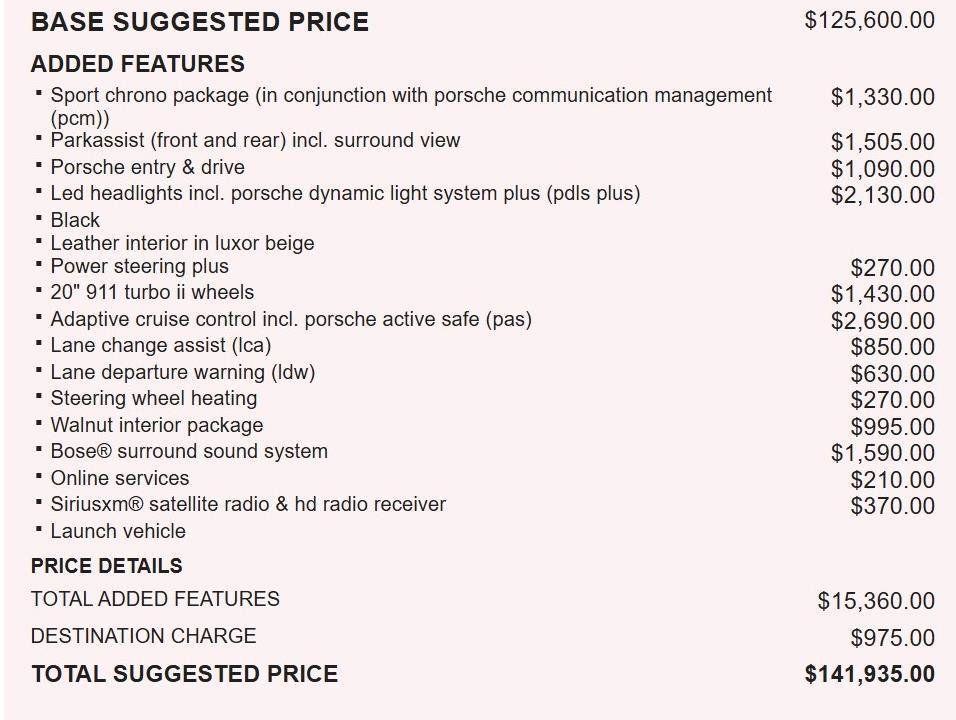Click Leather interior in luxor beige
Screen dimensions: 956x720
point(182,243)
